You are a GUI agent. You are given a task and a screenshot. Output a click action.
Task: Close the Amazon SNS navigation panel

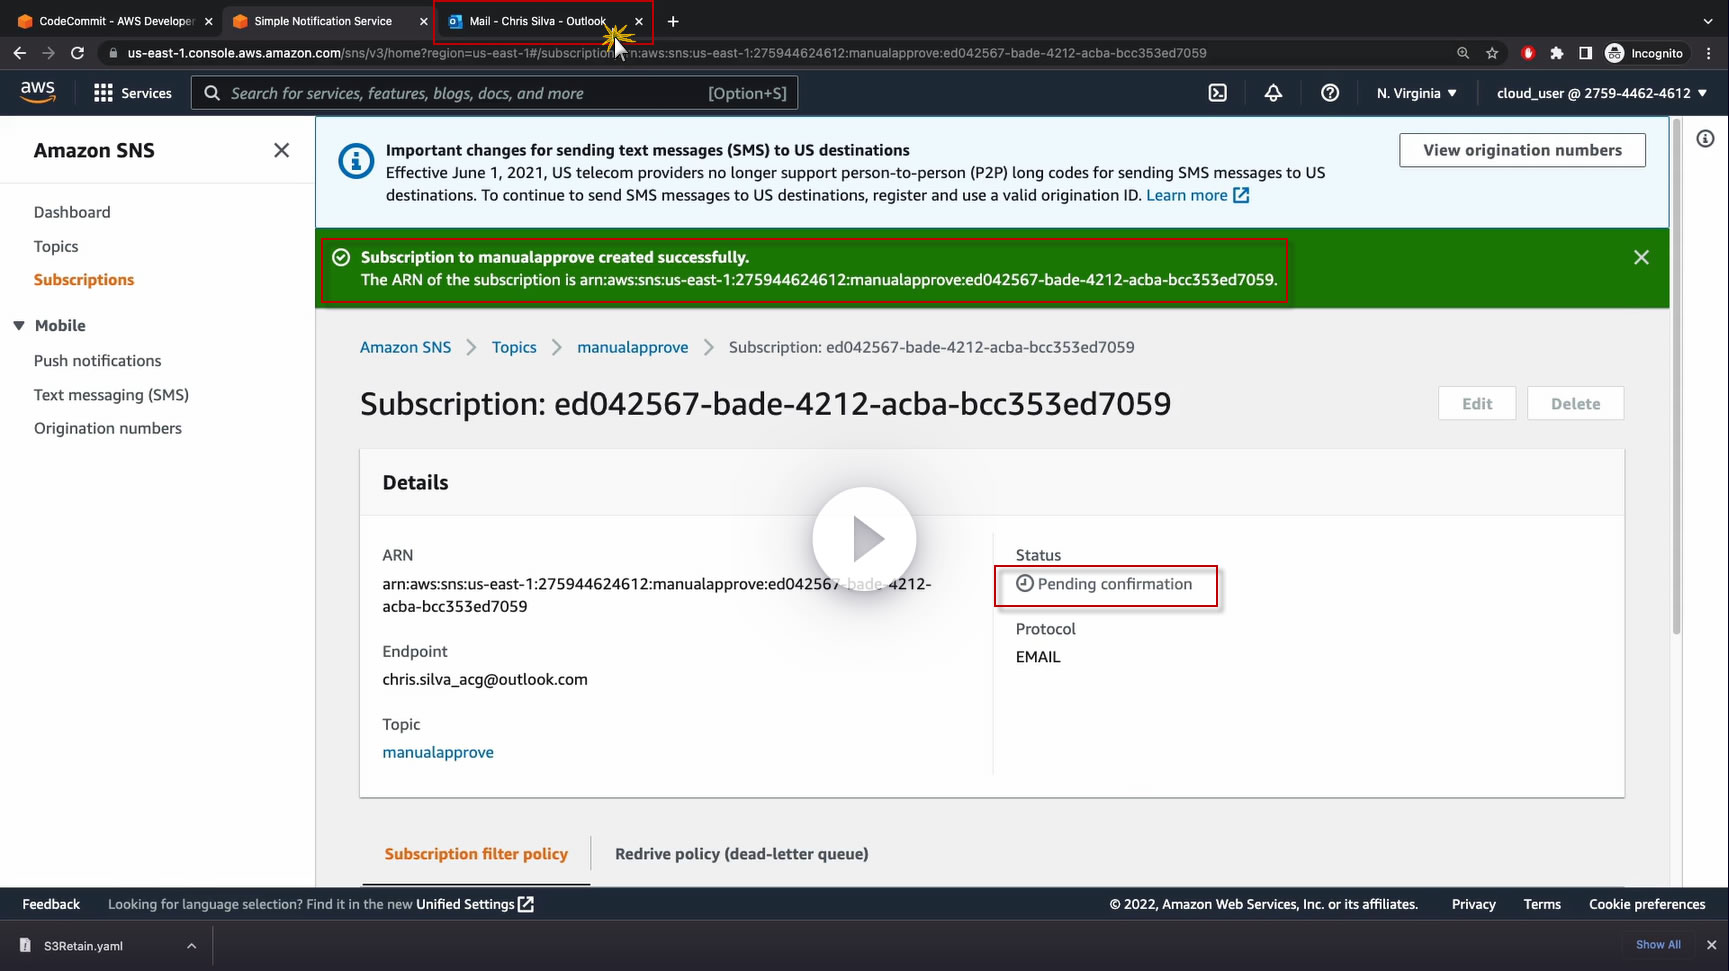281,150
